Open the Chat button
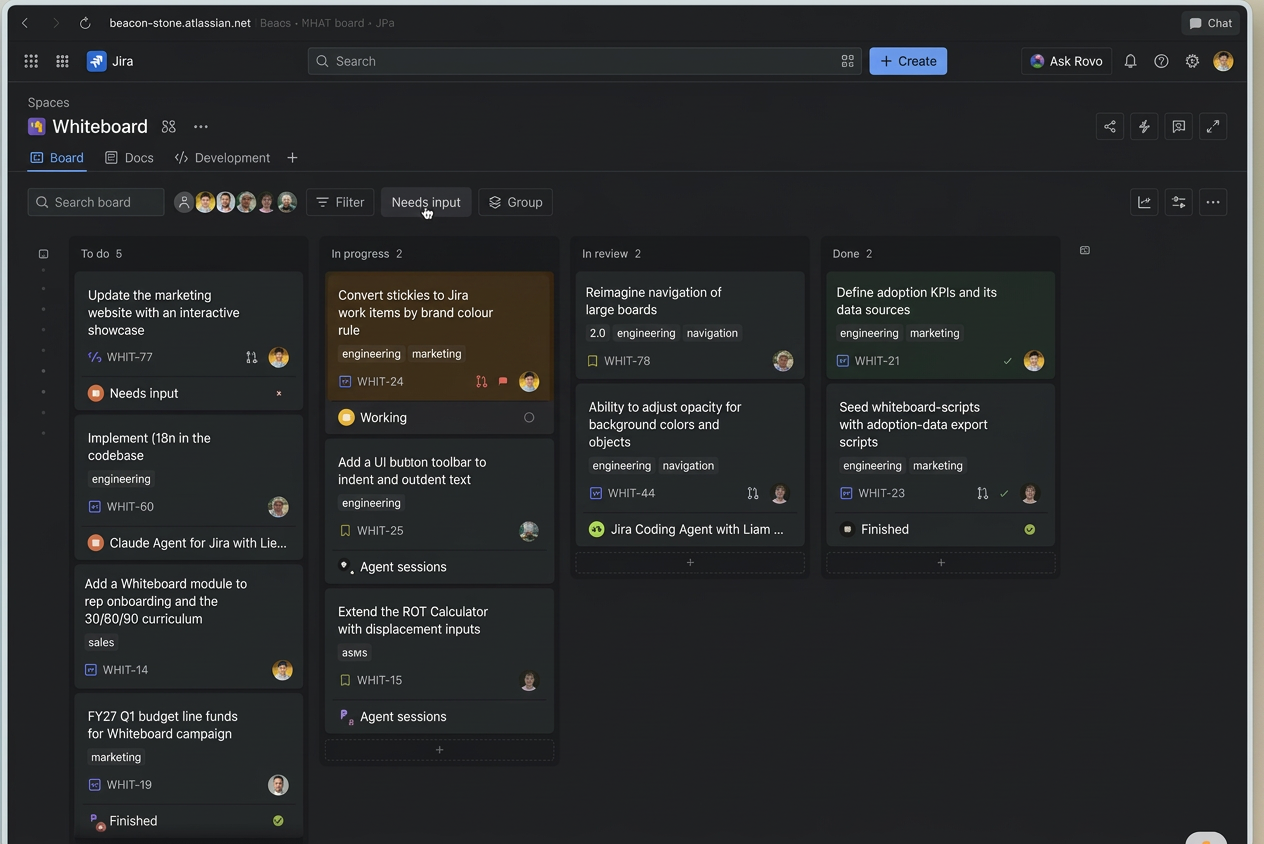 [x=1210, y=23]
